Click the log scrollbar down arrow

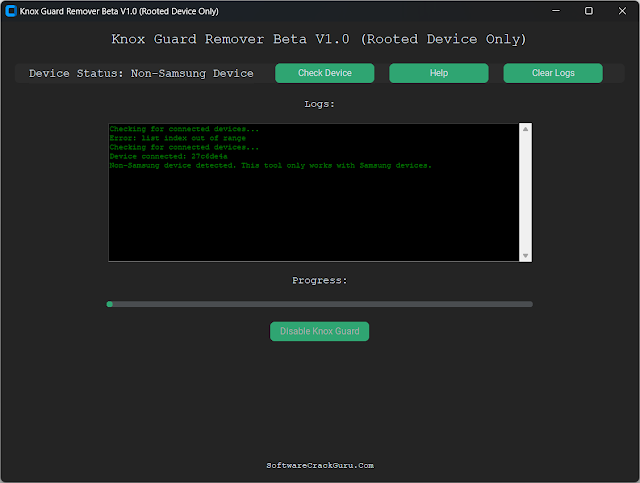coord(525,256)
